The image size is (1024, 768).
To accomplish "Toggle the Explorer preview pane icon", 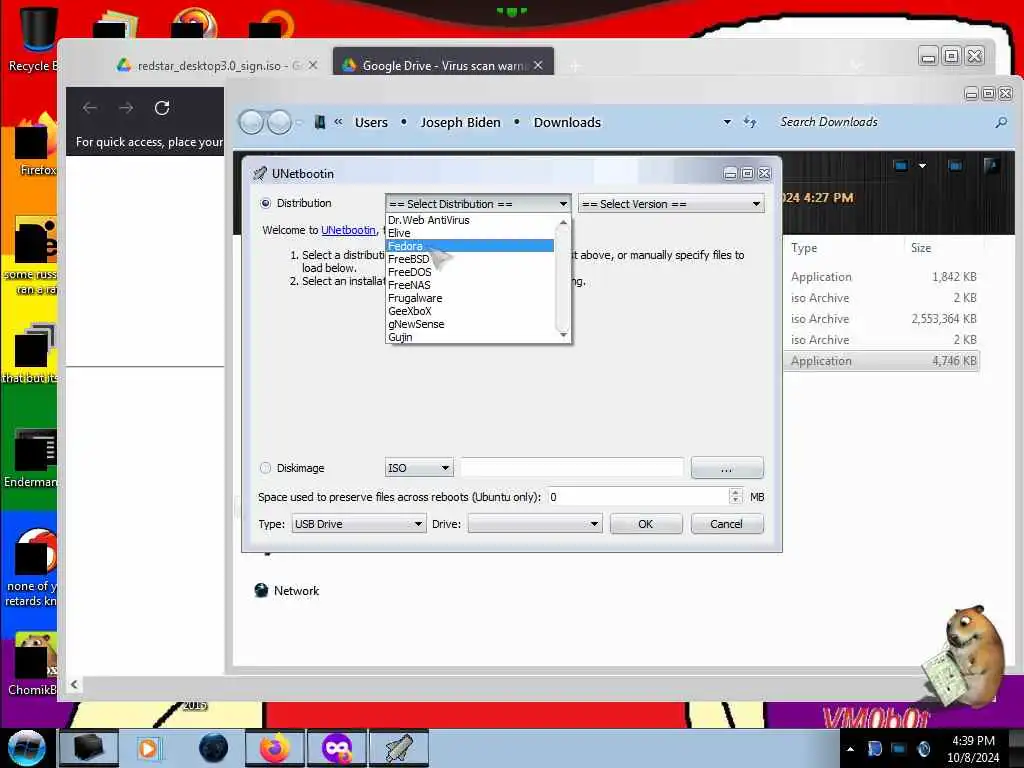I will click(955, 166).
